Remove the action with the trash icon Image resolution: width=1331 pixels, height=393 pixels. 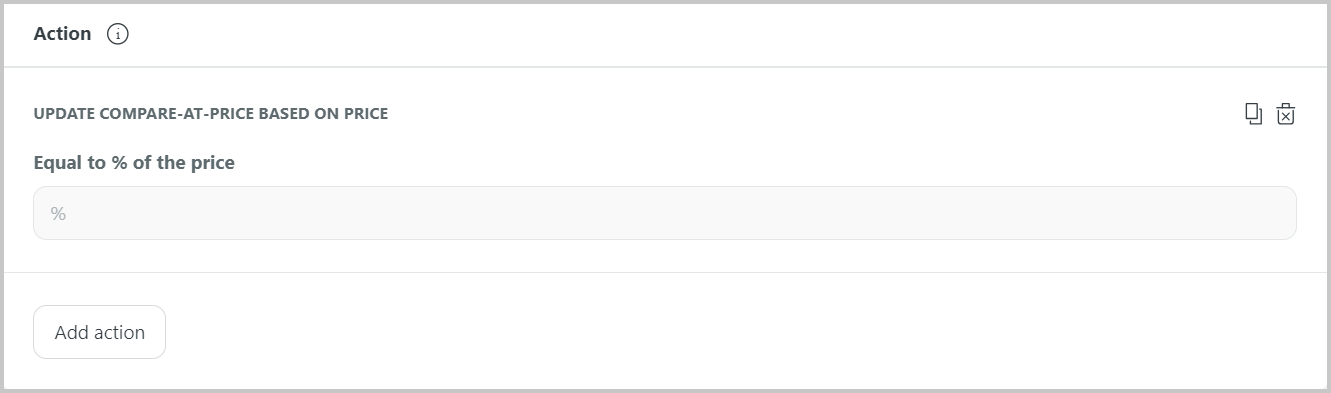1286,114
